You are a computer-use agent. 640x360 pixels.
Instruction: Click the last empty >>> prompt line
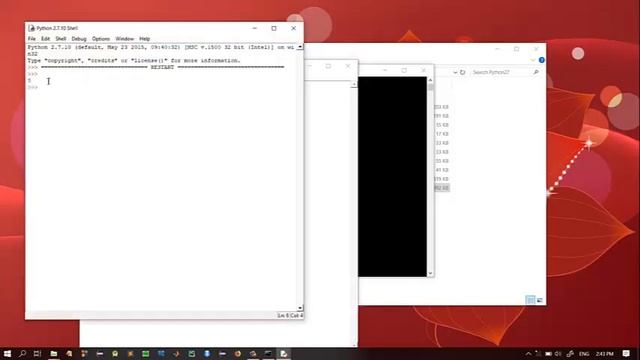[33, 87]
